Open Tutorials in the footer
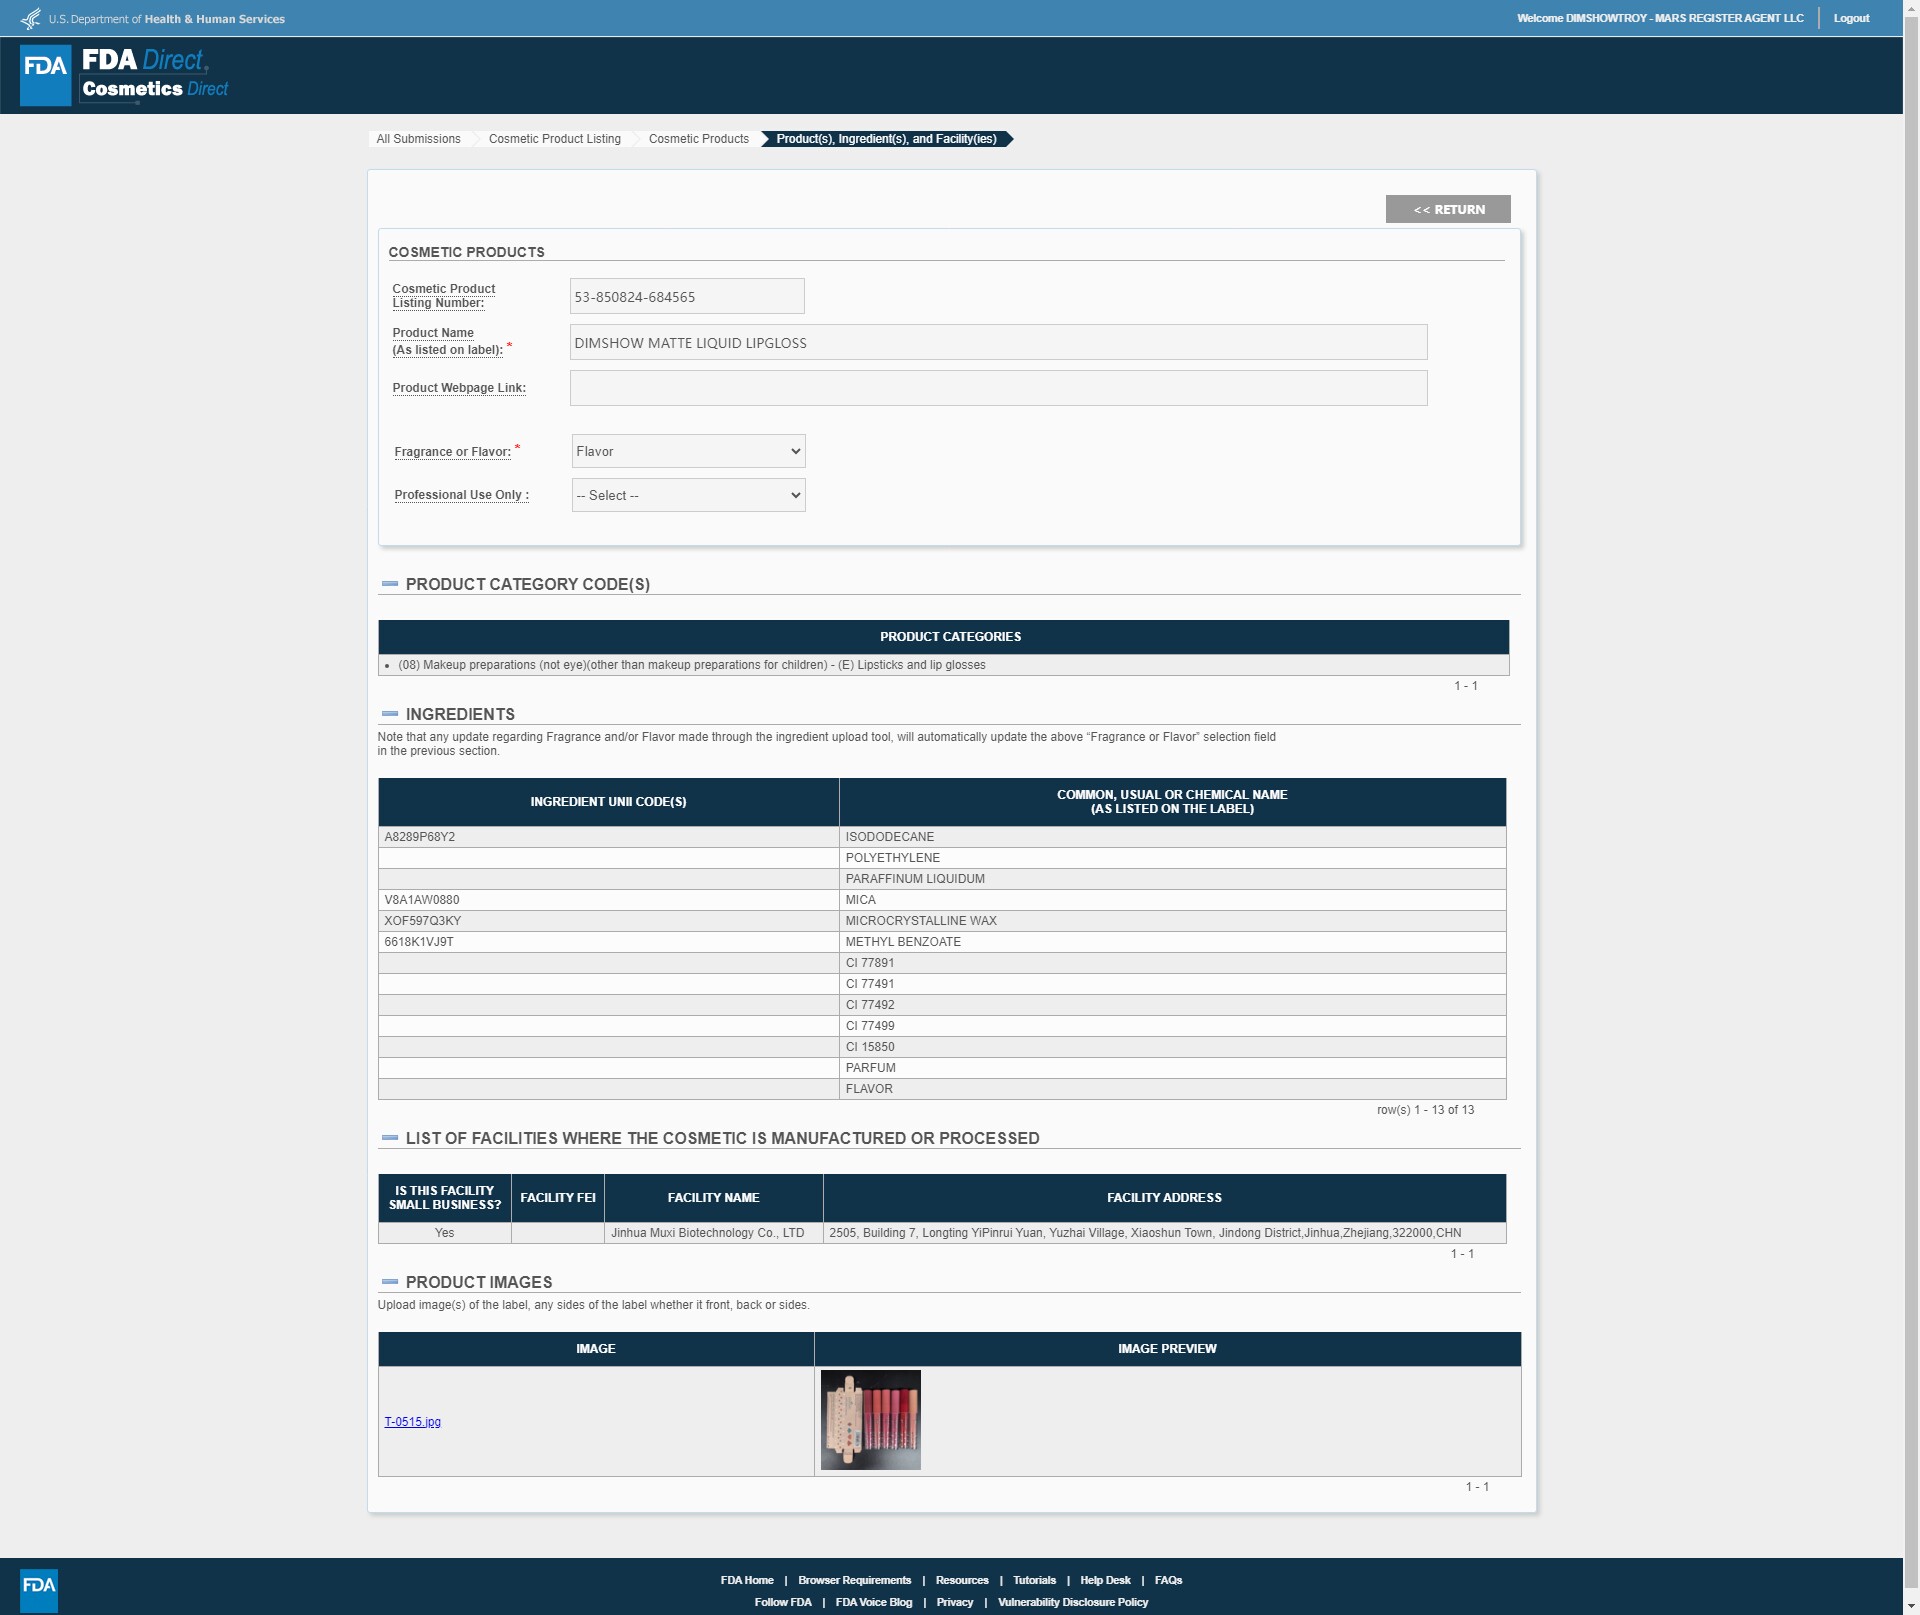1920x1615 pixels. click(x=1034, y=1580)
